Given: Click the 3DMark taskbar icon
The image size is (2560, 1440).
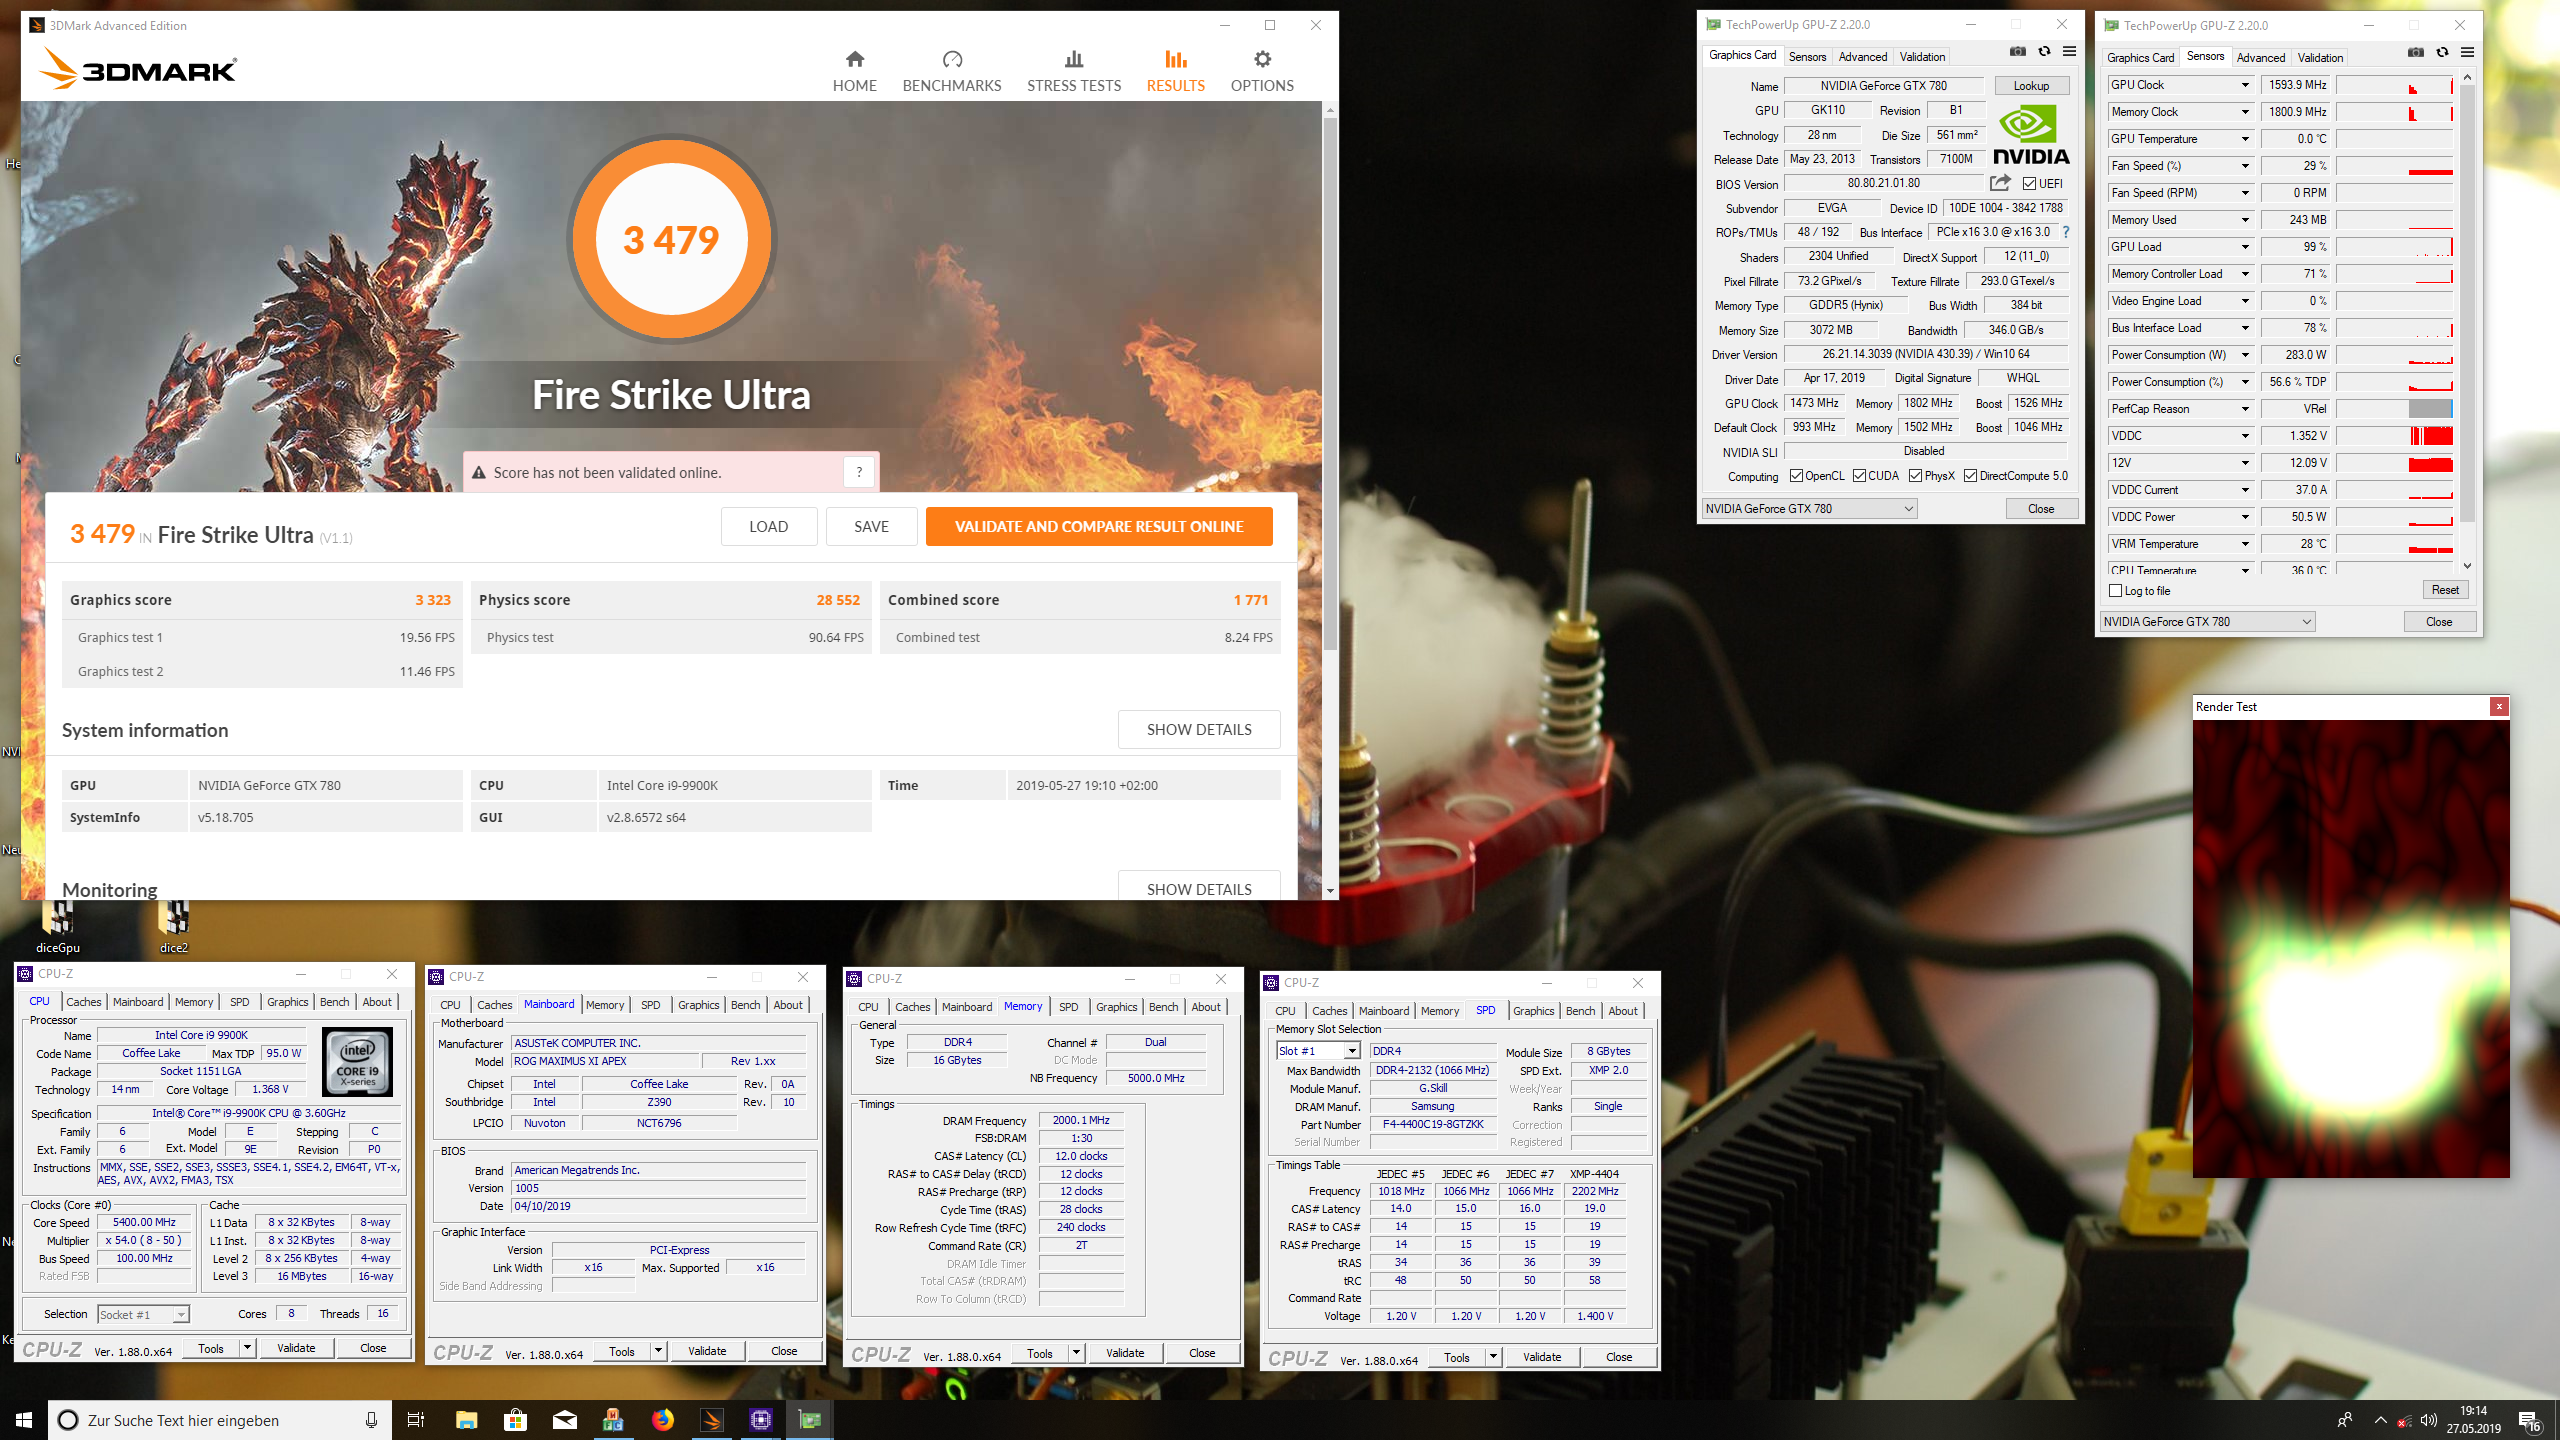Looking at the screenshot, I should [x=711, y=1420].
